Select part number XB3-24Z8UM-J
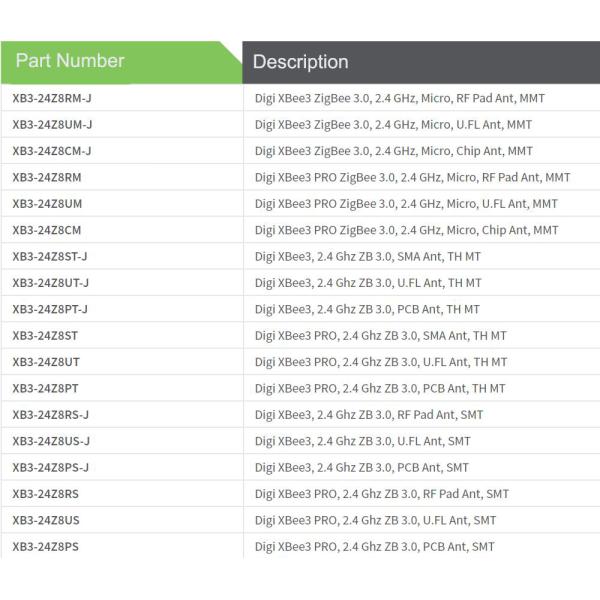Viewport: 600px width, 600px height. click(52, 124)
